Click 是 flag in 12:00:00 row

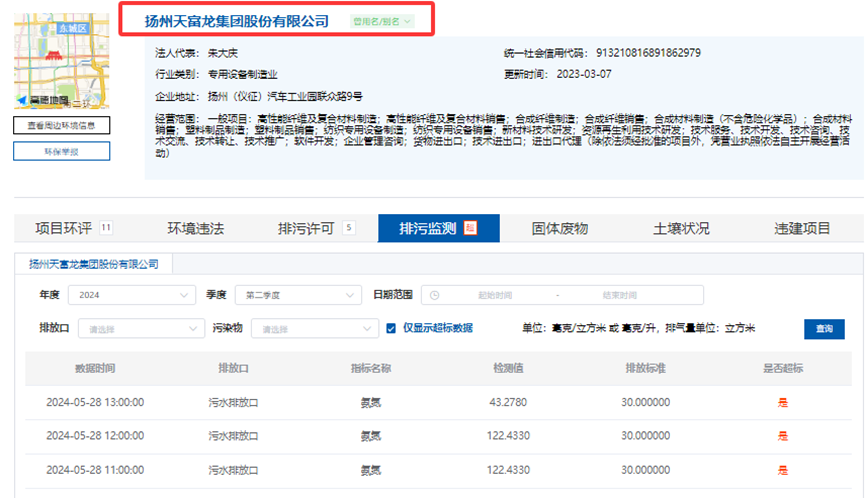(x=783, y=436)
